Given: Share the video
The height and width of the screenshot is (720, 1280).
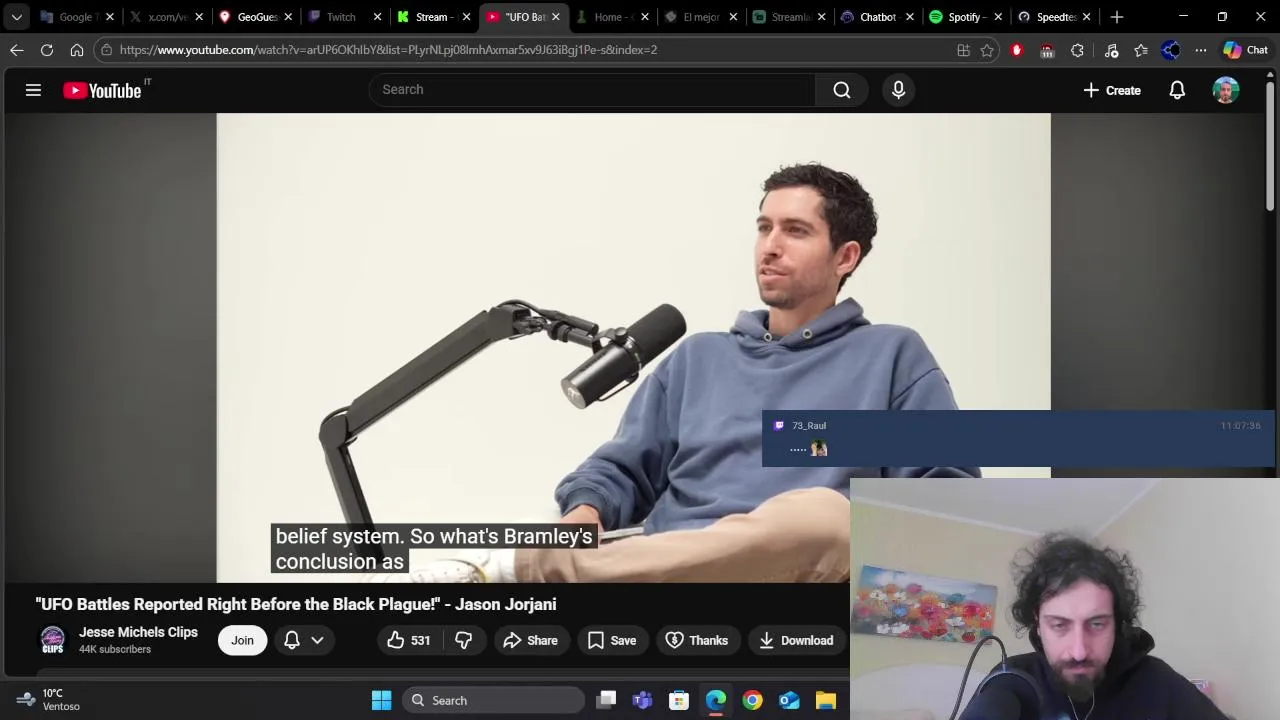Looking at the screenshot, I should (531, 640).
